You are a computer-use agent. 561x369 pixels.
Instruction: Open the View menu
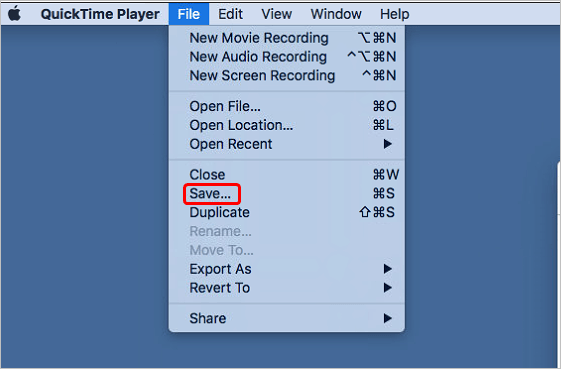[277, 14]
